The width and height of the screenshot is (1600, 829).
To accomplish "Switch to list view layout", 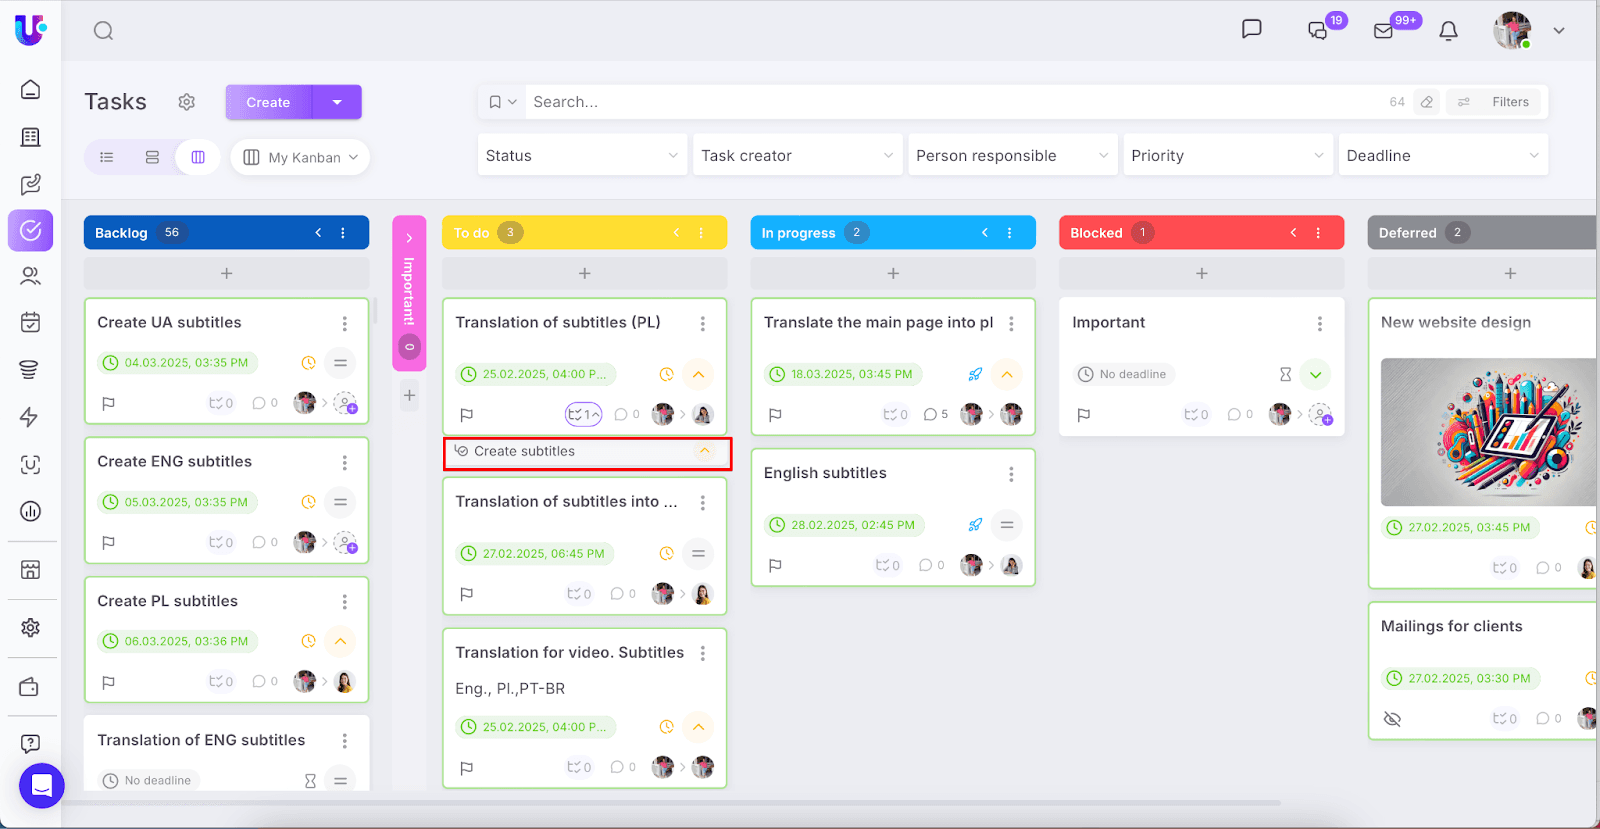I will pos(107,157).
